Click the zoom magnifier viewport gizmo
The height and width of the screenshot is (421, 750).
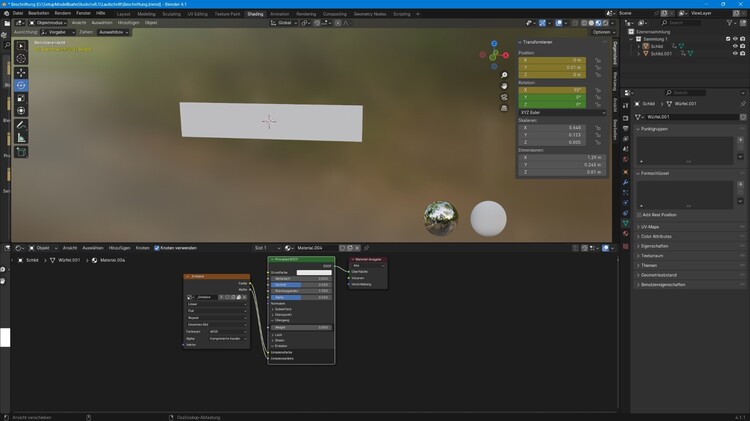coord(505,75)
